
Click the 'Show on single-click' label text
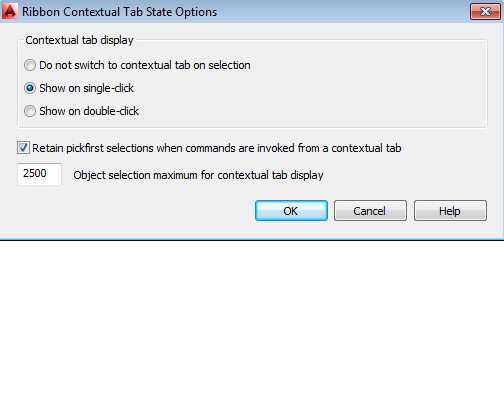(86, 88)
